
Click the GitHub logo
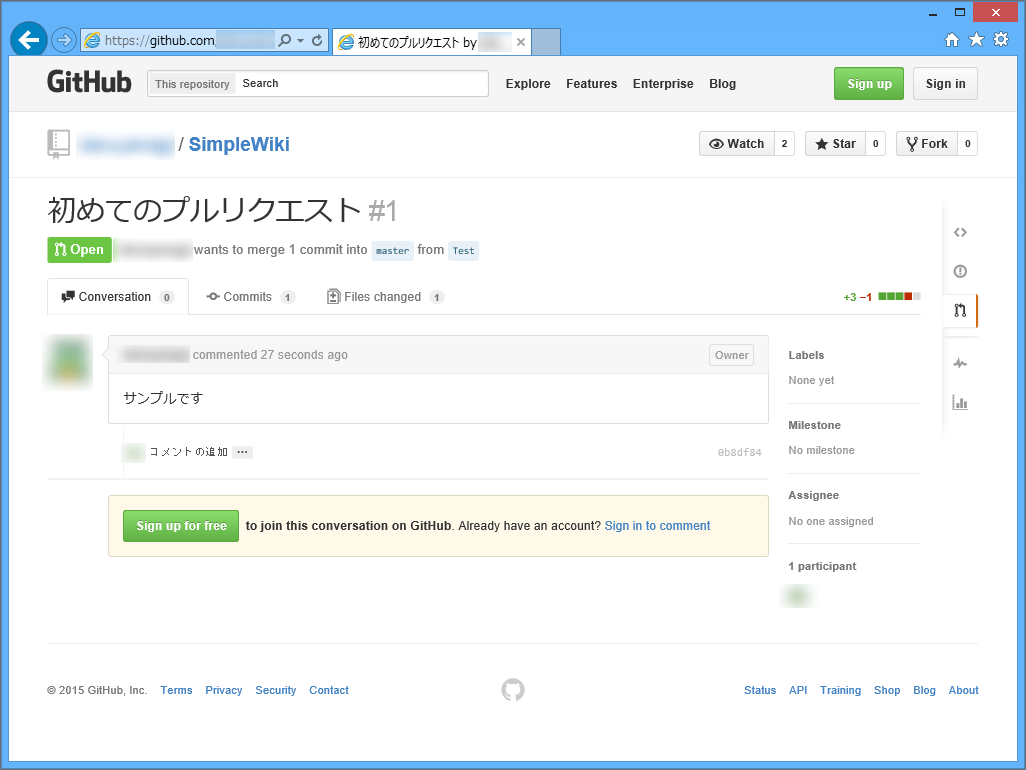(89, 82)
